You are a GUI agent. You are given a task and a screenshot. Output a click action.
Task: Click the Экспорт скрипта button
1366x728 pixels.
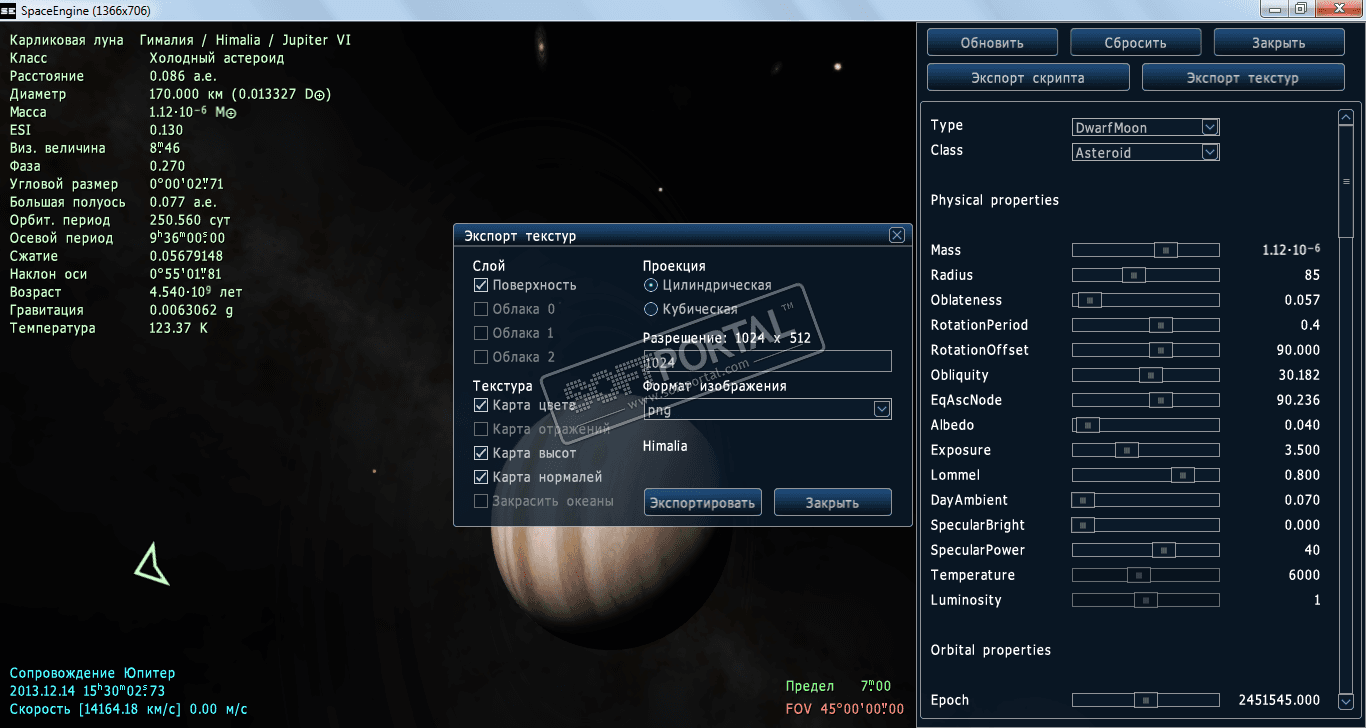click(x=1028, y=77)
